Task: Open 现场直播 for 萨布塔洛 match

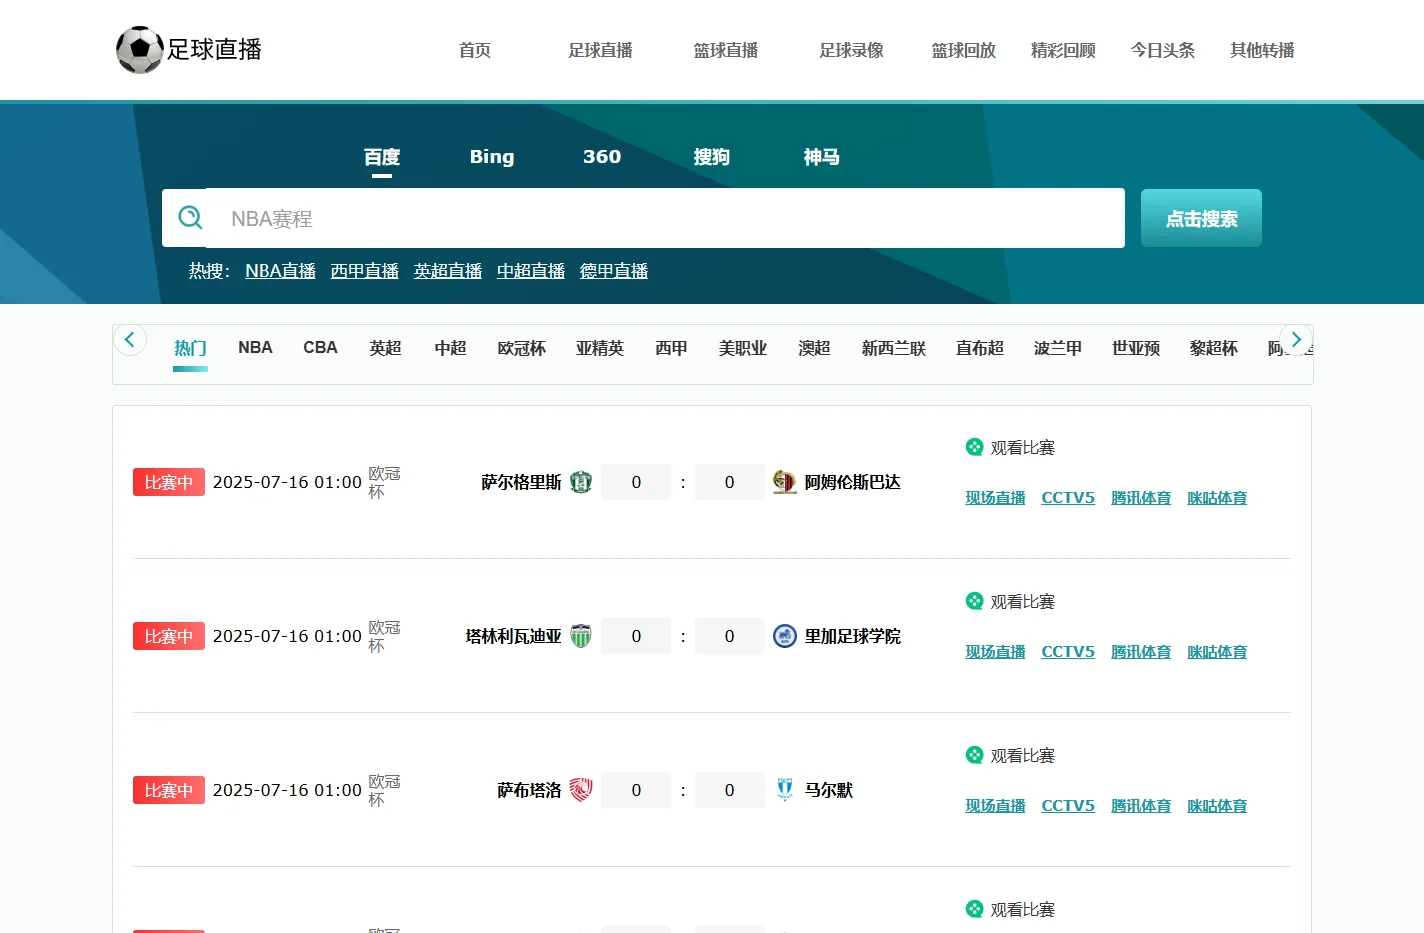Action: pyautogui.click(x=995, y=806)
